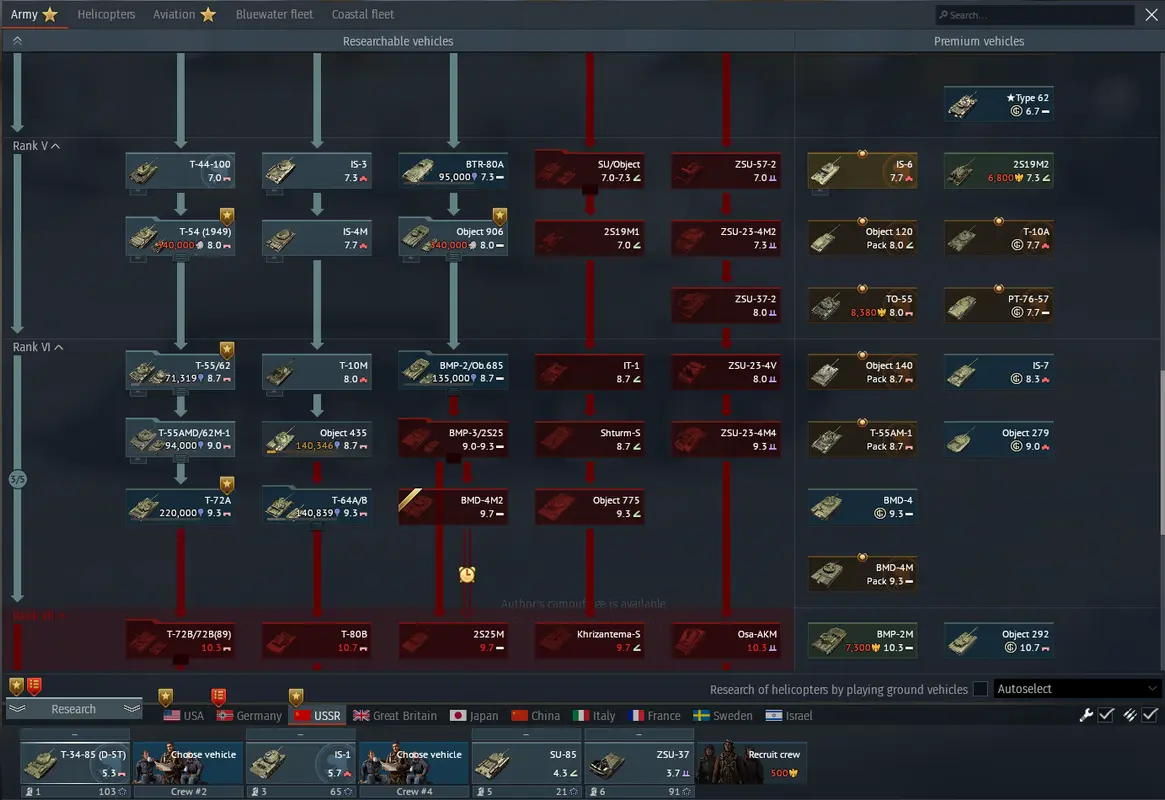
Task: Select the IS-3 heavy tank
Action: 317,170
